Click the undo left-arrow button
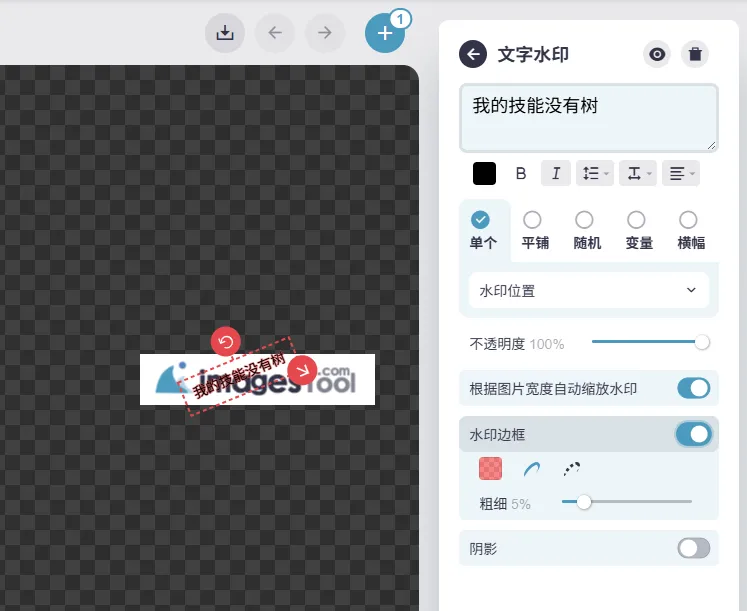 click(275, 33)
